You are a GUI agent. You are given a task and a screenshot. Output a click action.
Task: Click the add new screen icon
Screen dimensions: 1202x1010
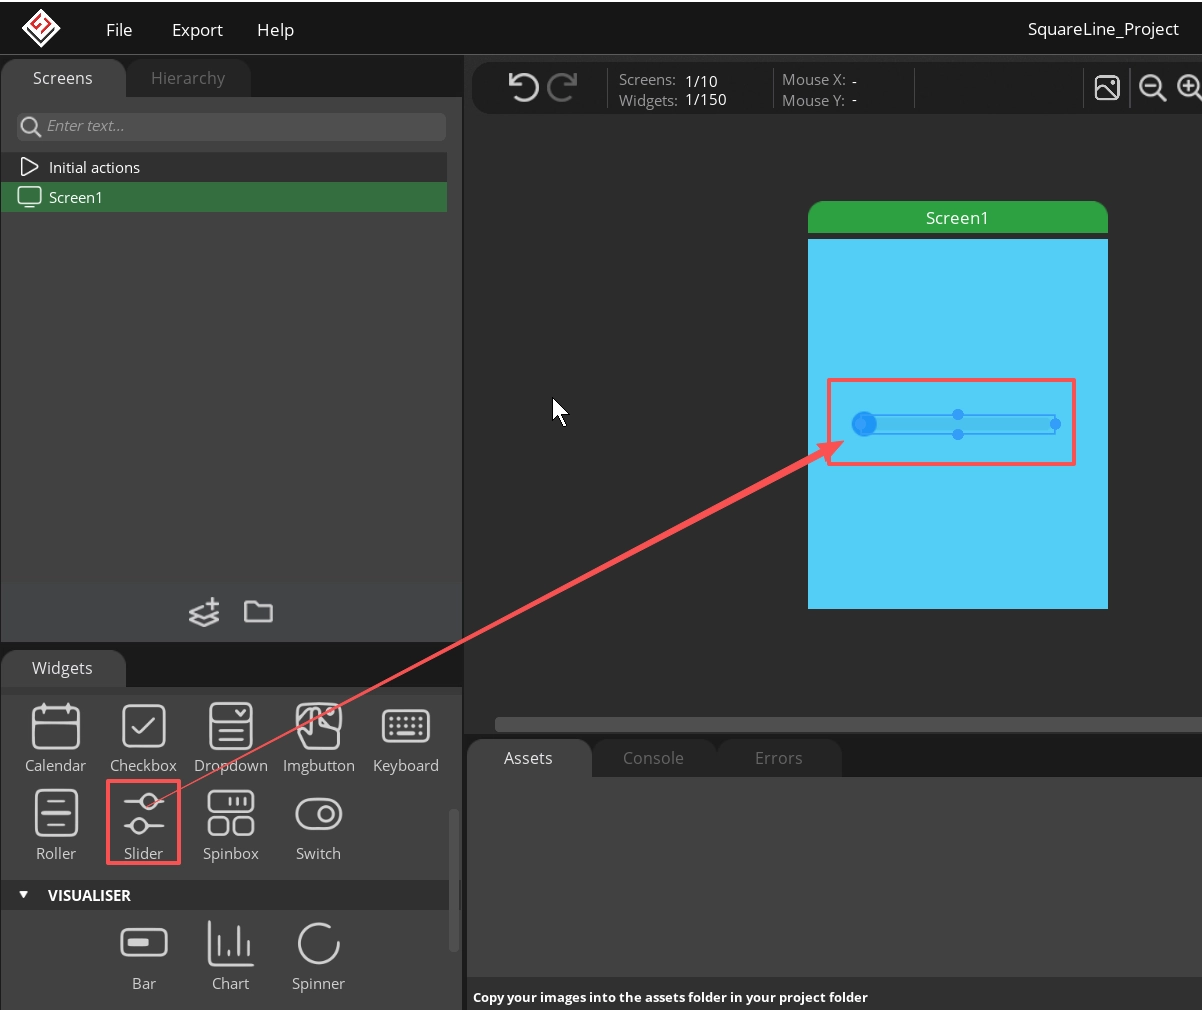[204, 612]
